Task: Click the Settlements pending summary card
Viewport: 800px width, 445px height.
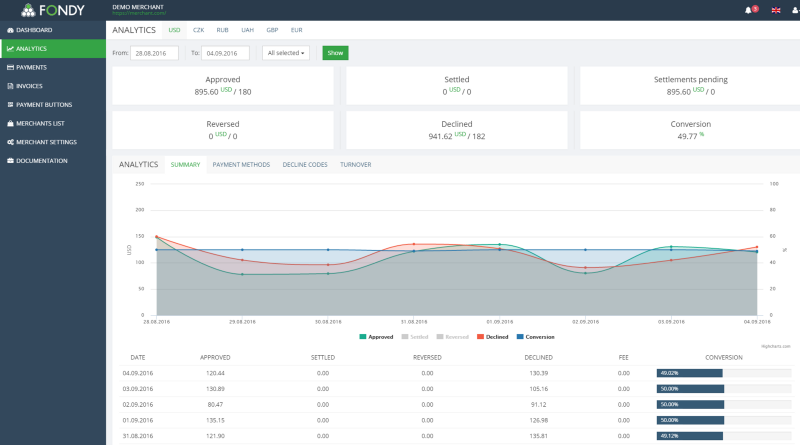Action: pos(690,86)
